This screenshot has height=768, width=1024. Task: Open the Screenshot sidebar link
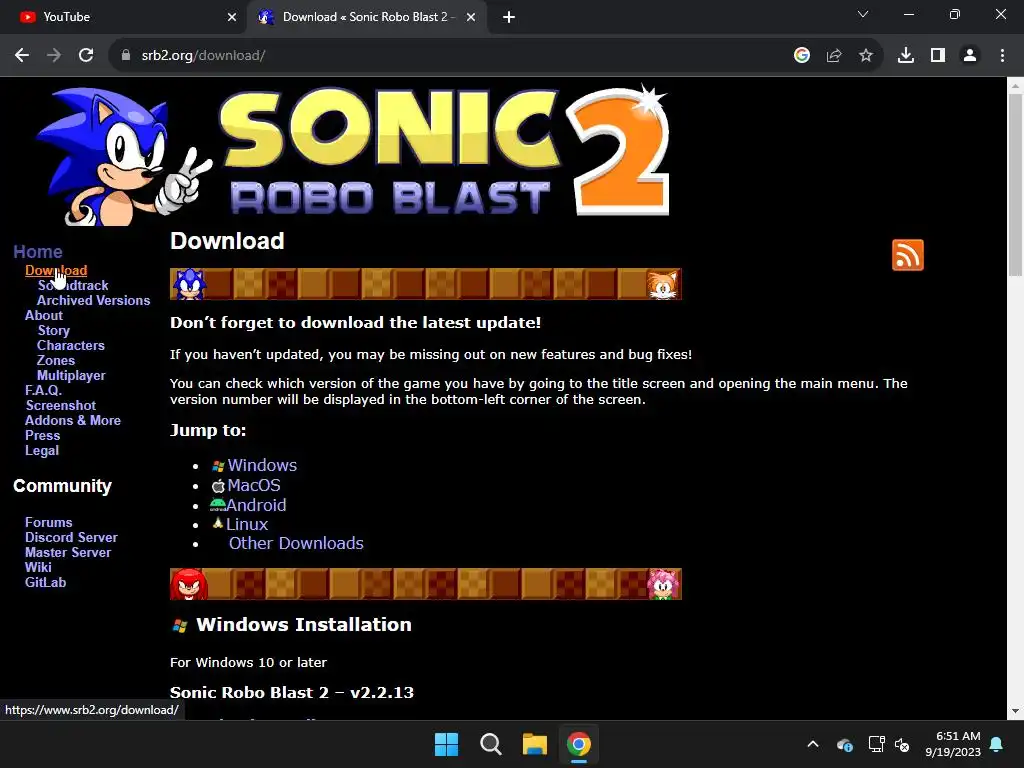coord(61,406)
